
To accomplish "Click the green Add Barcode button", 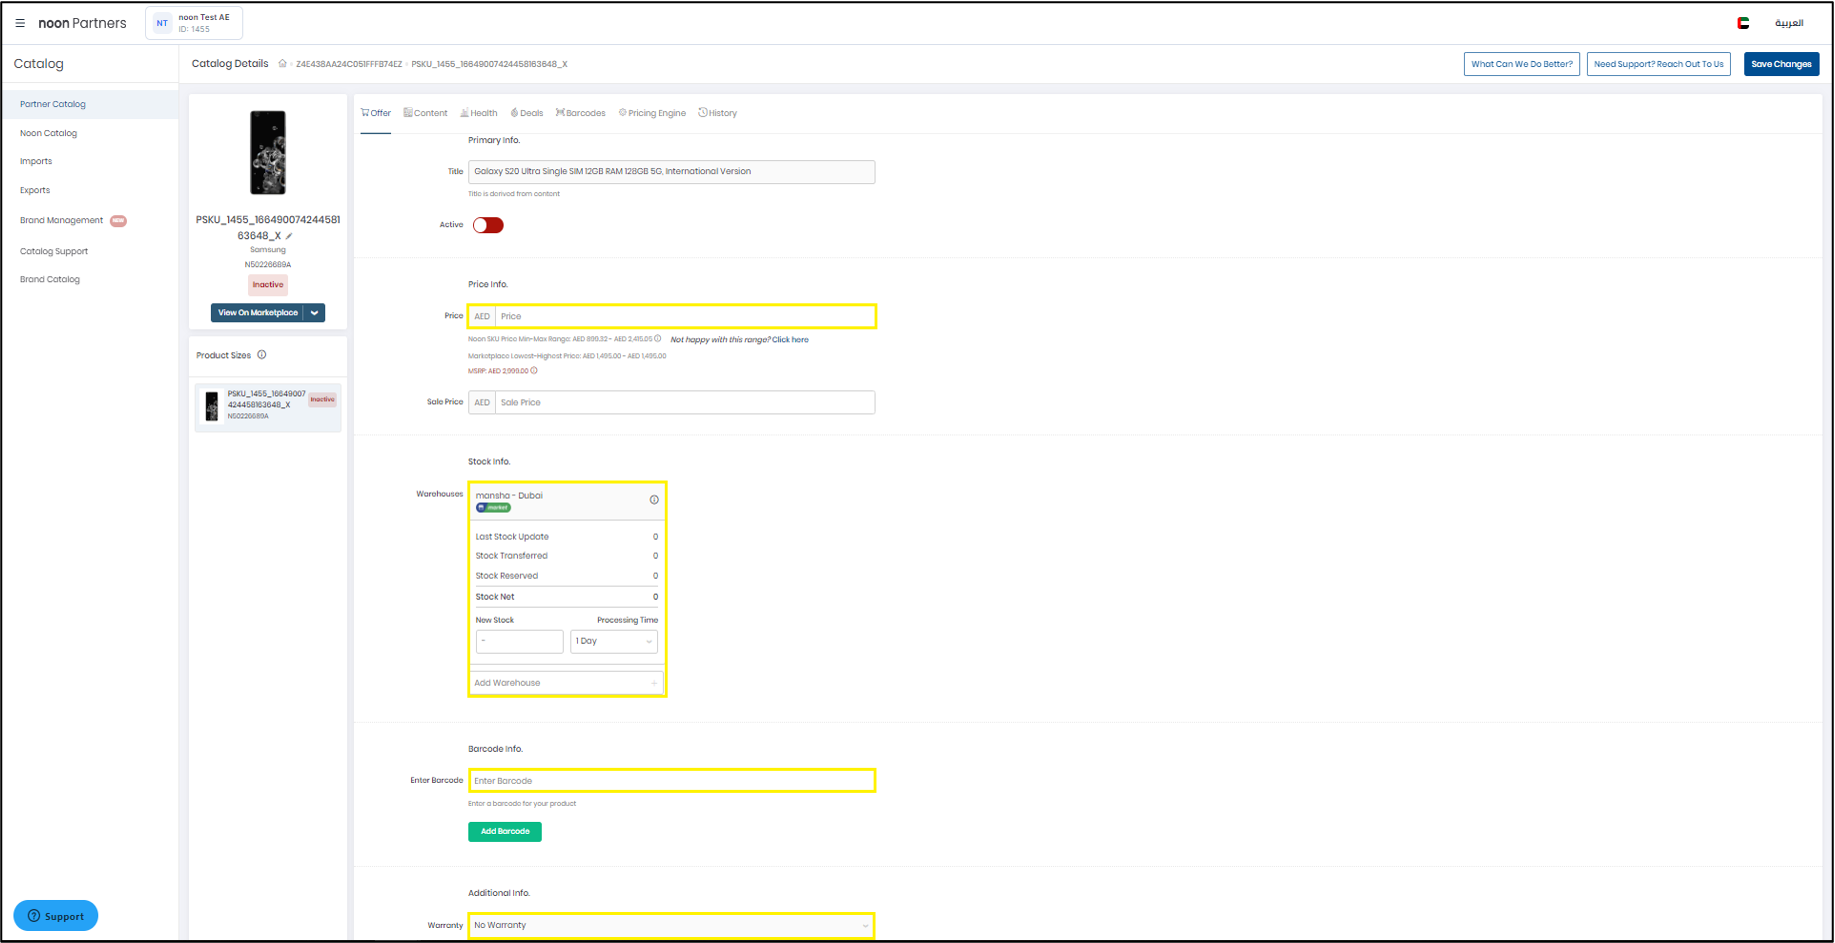I will 504,831.
